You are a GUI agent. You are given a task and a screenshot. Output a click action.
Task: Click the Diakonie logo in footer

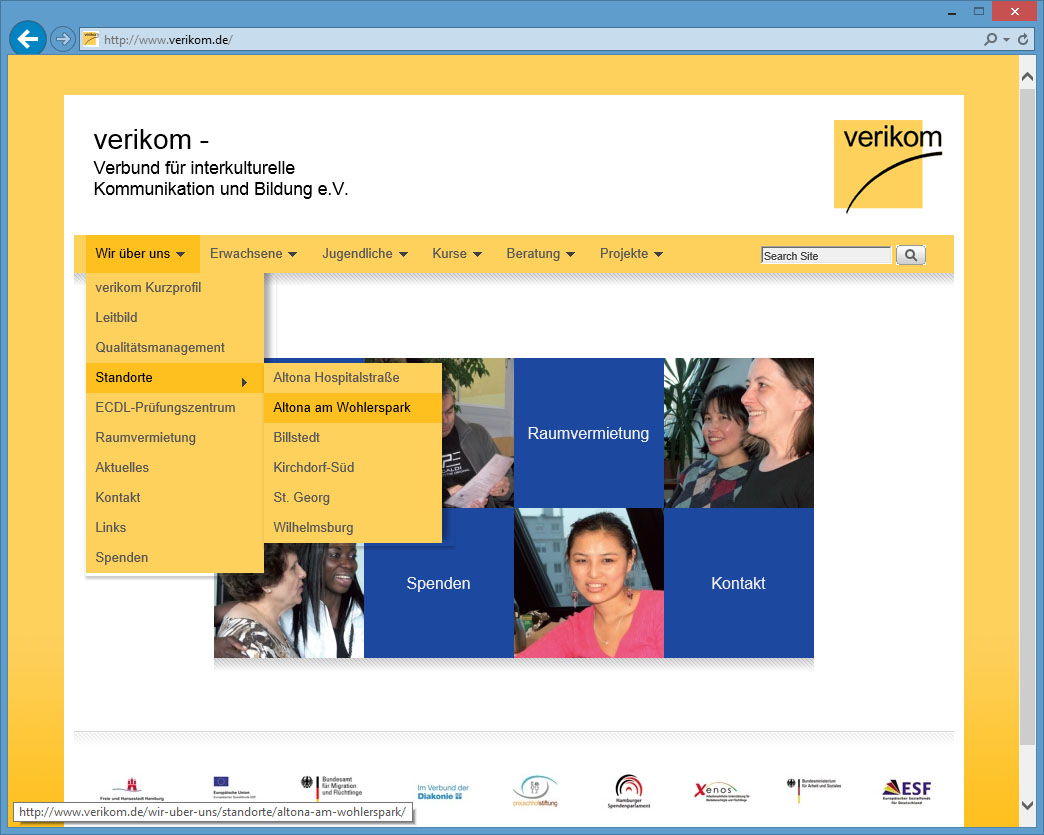click(x=443, y=792)
